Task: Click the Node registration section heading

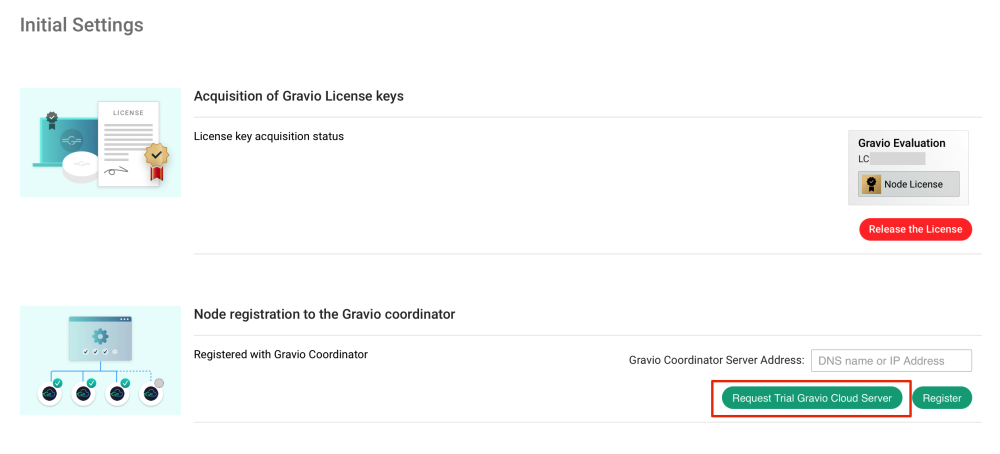Action: pos(324,314)
